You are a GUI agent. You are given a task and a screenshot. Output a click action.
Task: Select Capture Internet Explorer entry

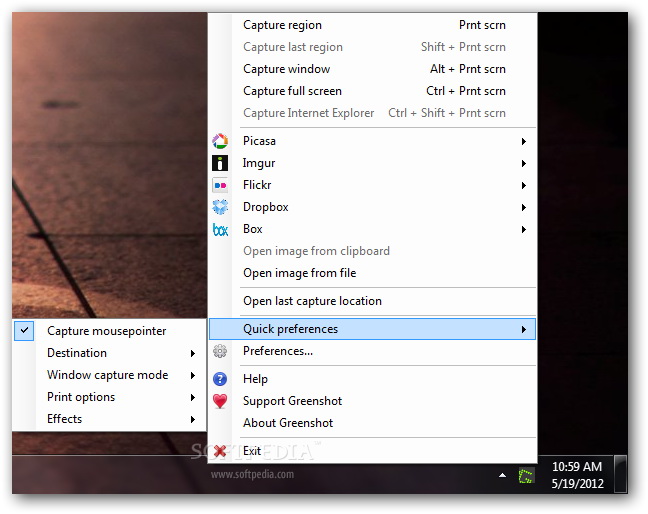[x=372, y=113]
